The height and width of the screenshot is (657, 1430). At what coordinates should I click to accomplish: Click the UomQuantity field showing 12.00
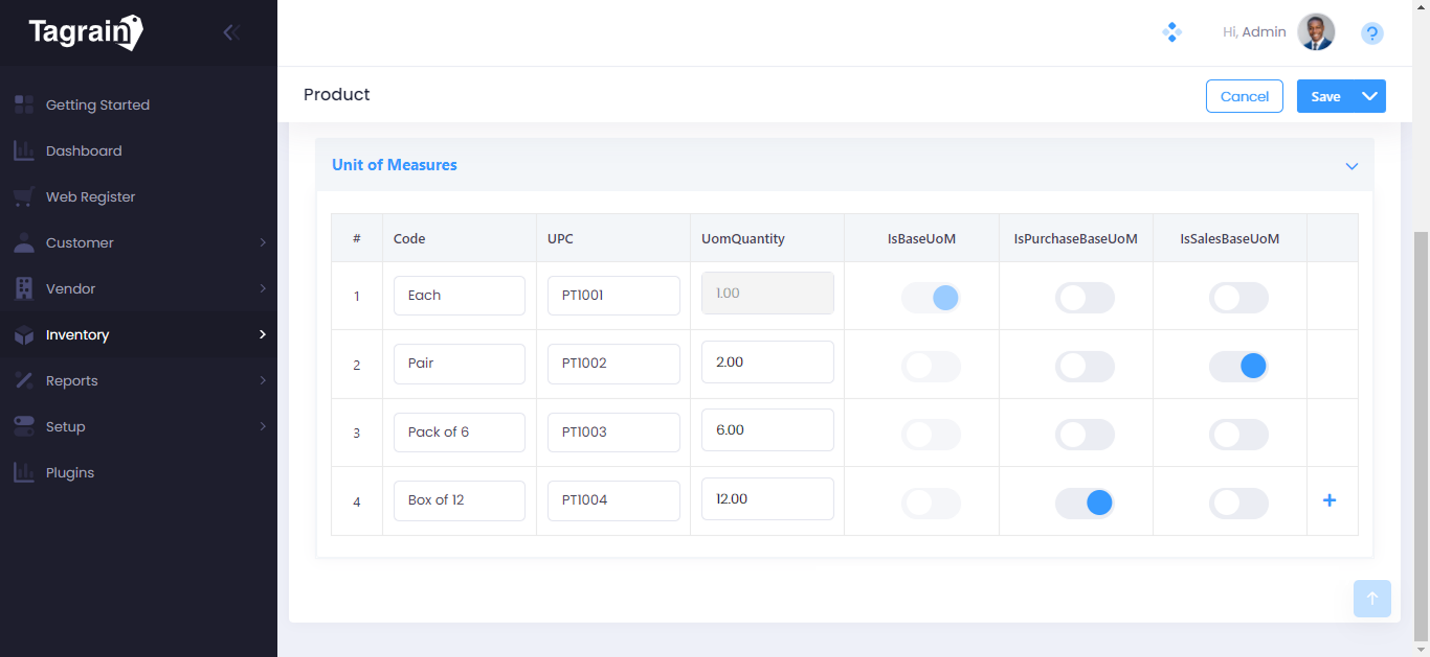click(767, 499)
